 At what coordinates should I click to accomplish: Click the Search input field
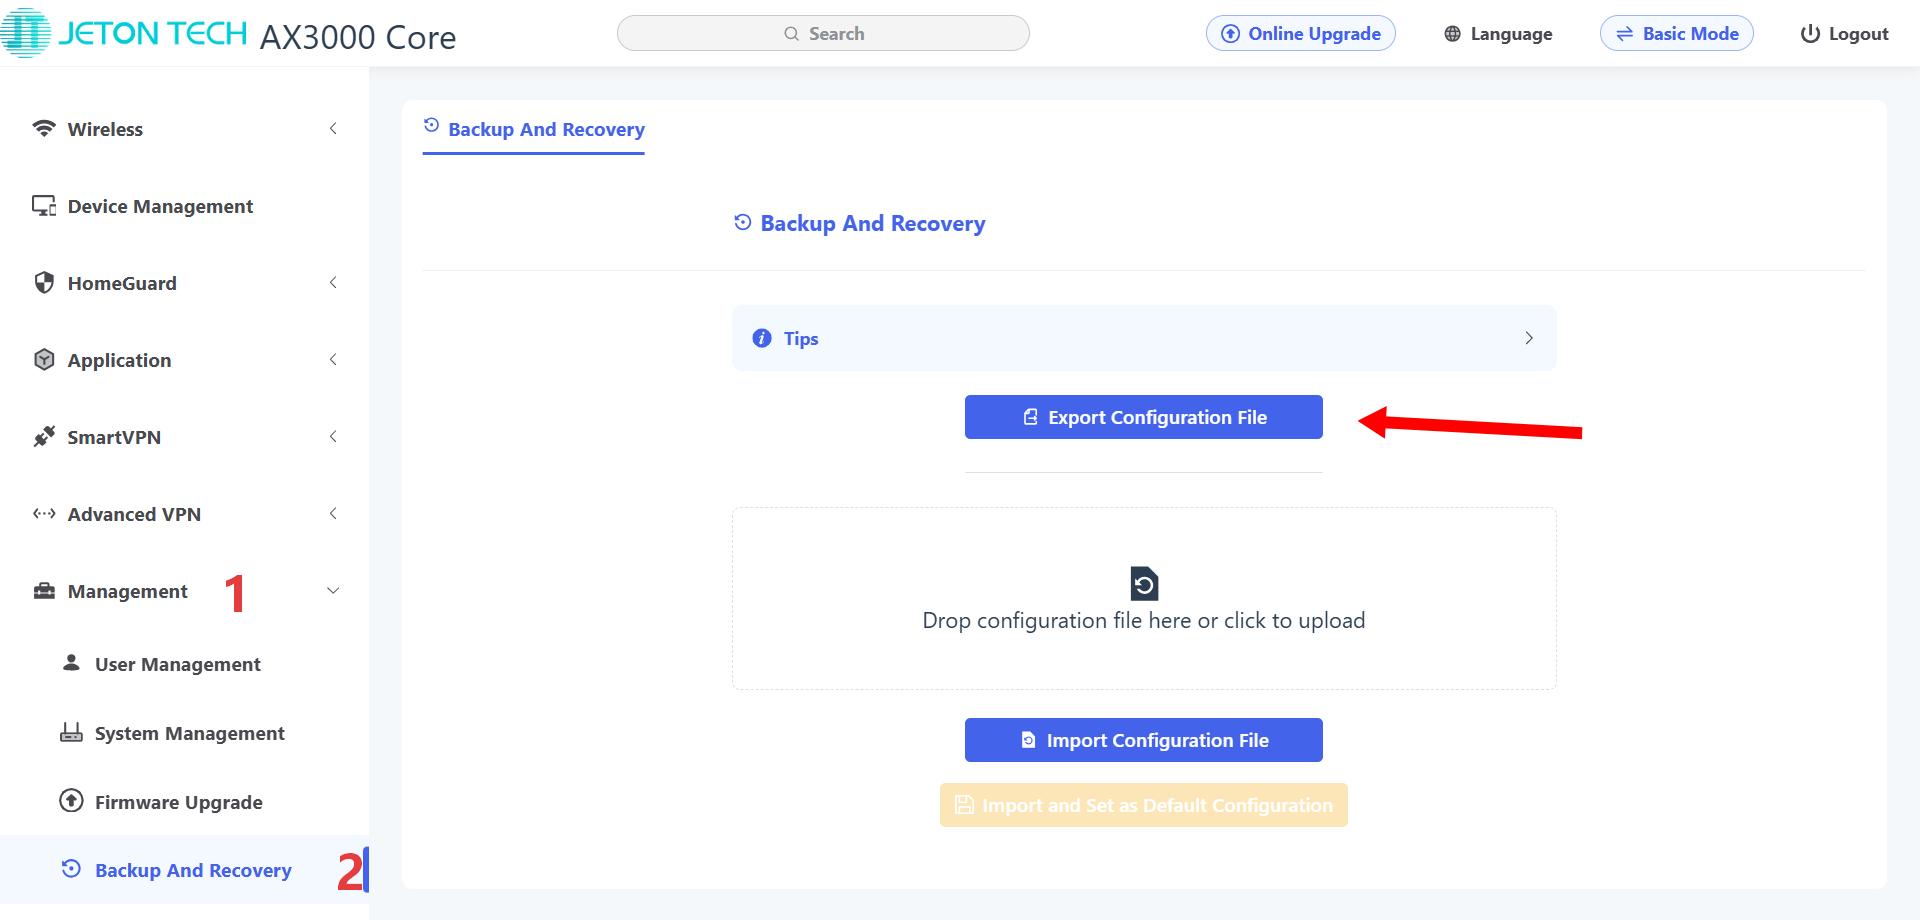pos(823,33)
